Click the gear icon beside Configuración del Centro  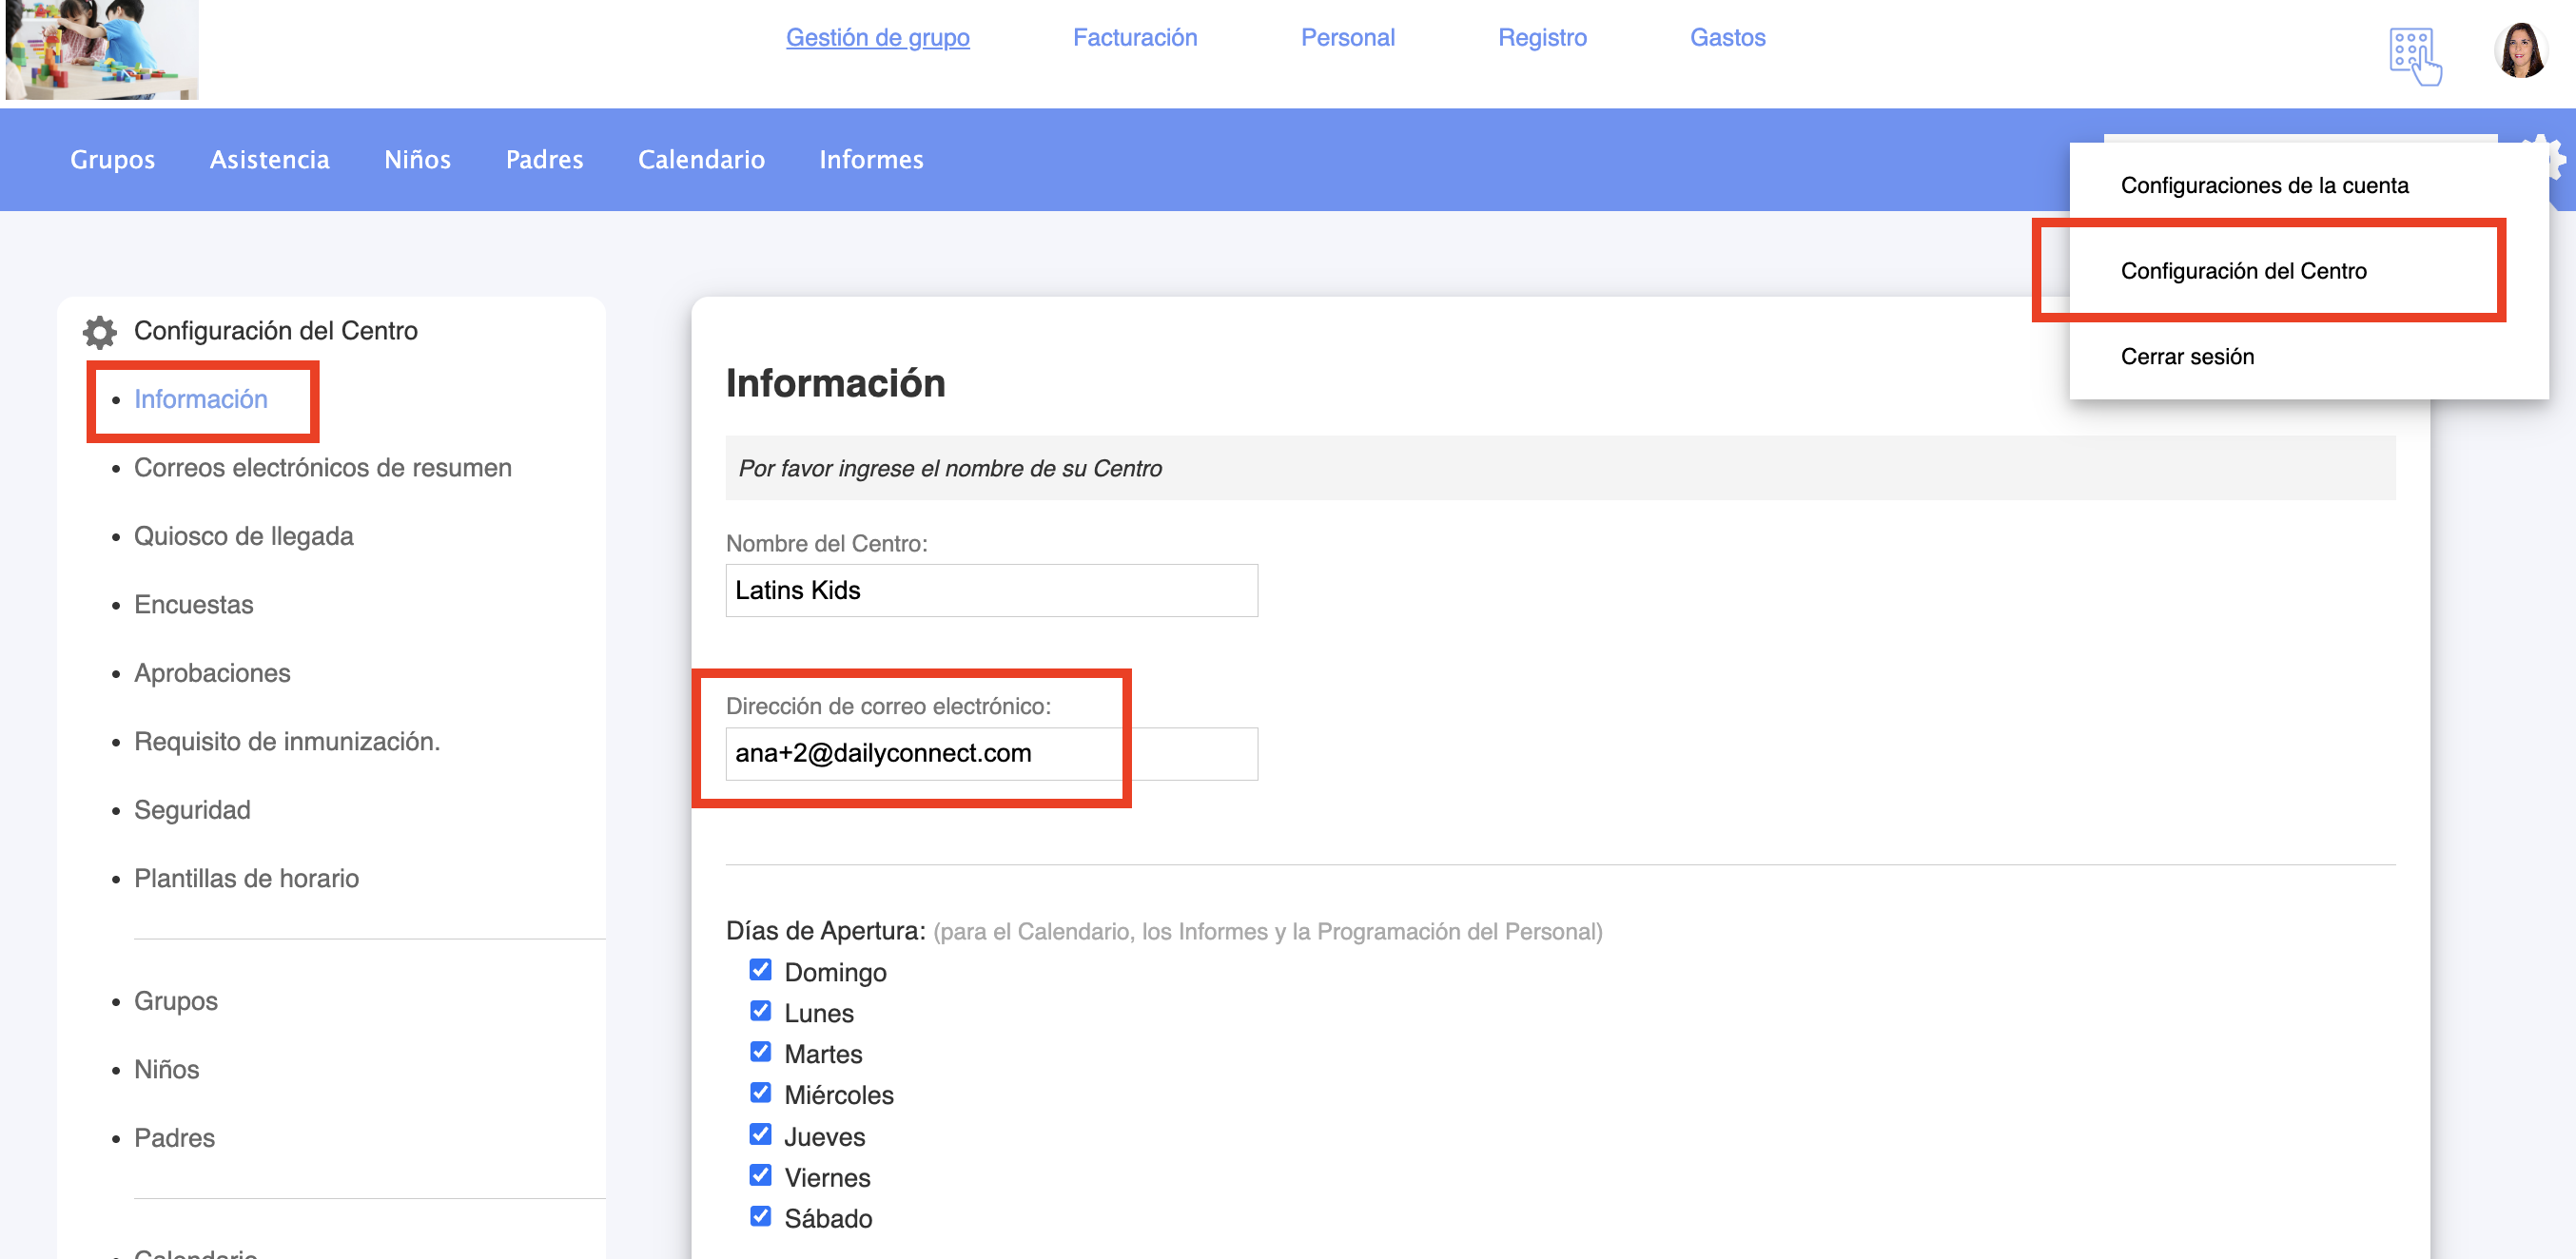(99, 331)
